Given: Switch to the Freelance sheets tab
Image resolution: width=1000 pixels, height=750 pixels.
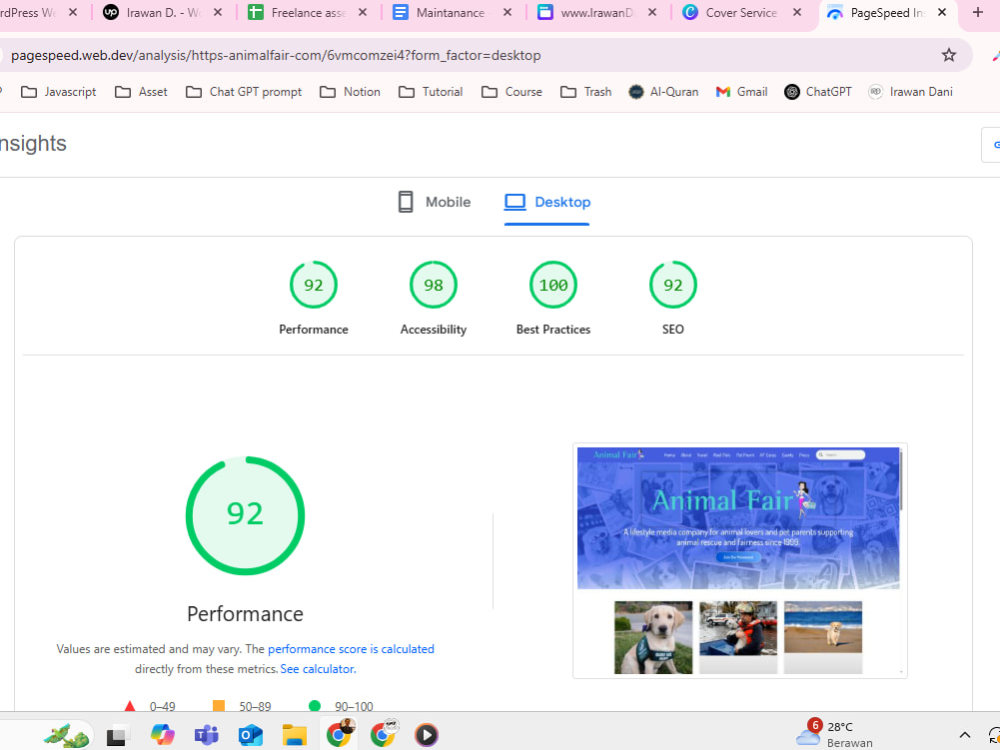Looking at the screenshot, I should pyautogui.click(x=297, y=12).
